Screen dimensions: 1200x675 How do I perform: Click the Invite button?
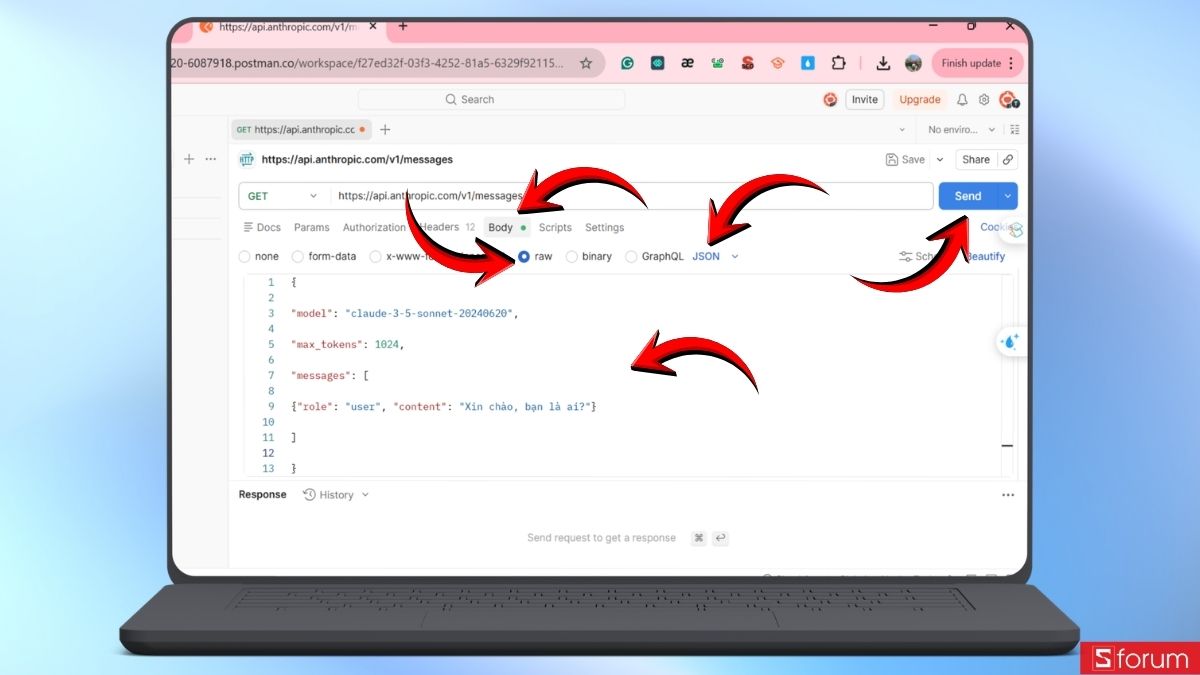(865, 100)
